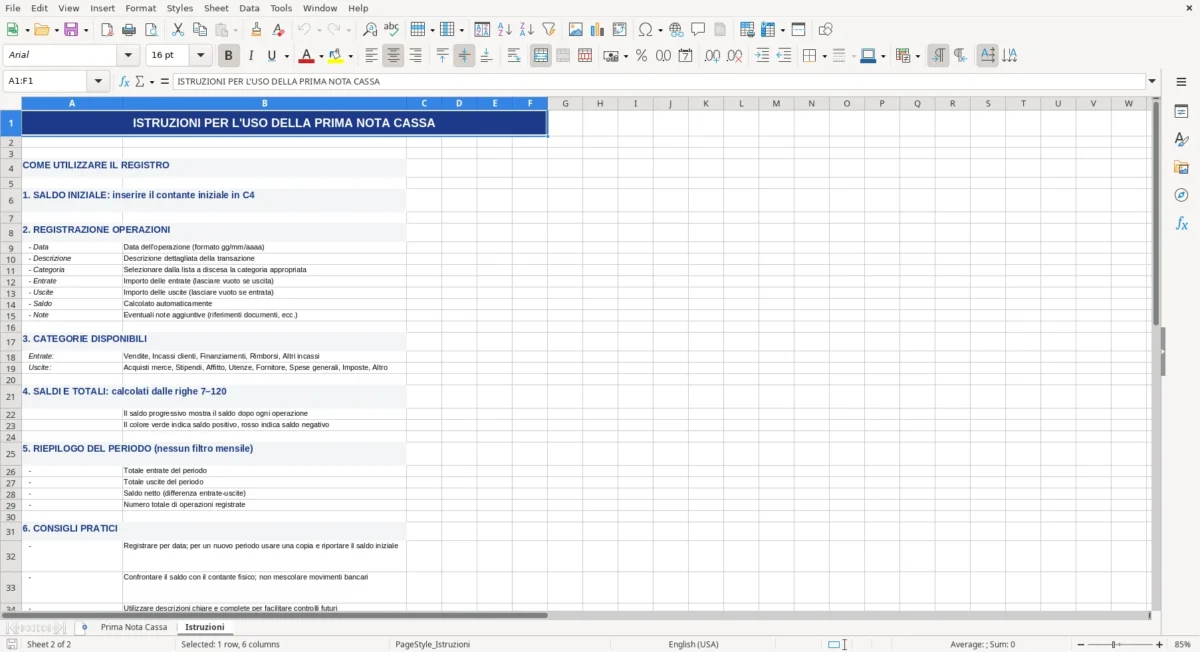
Task: Click row header 21
Action: [x=10, y=397]
